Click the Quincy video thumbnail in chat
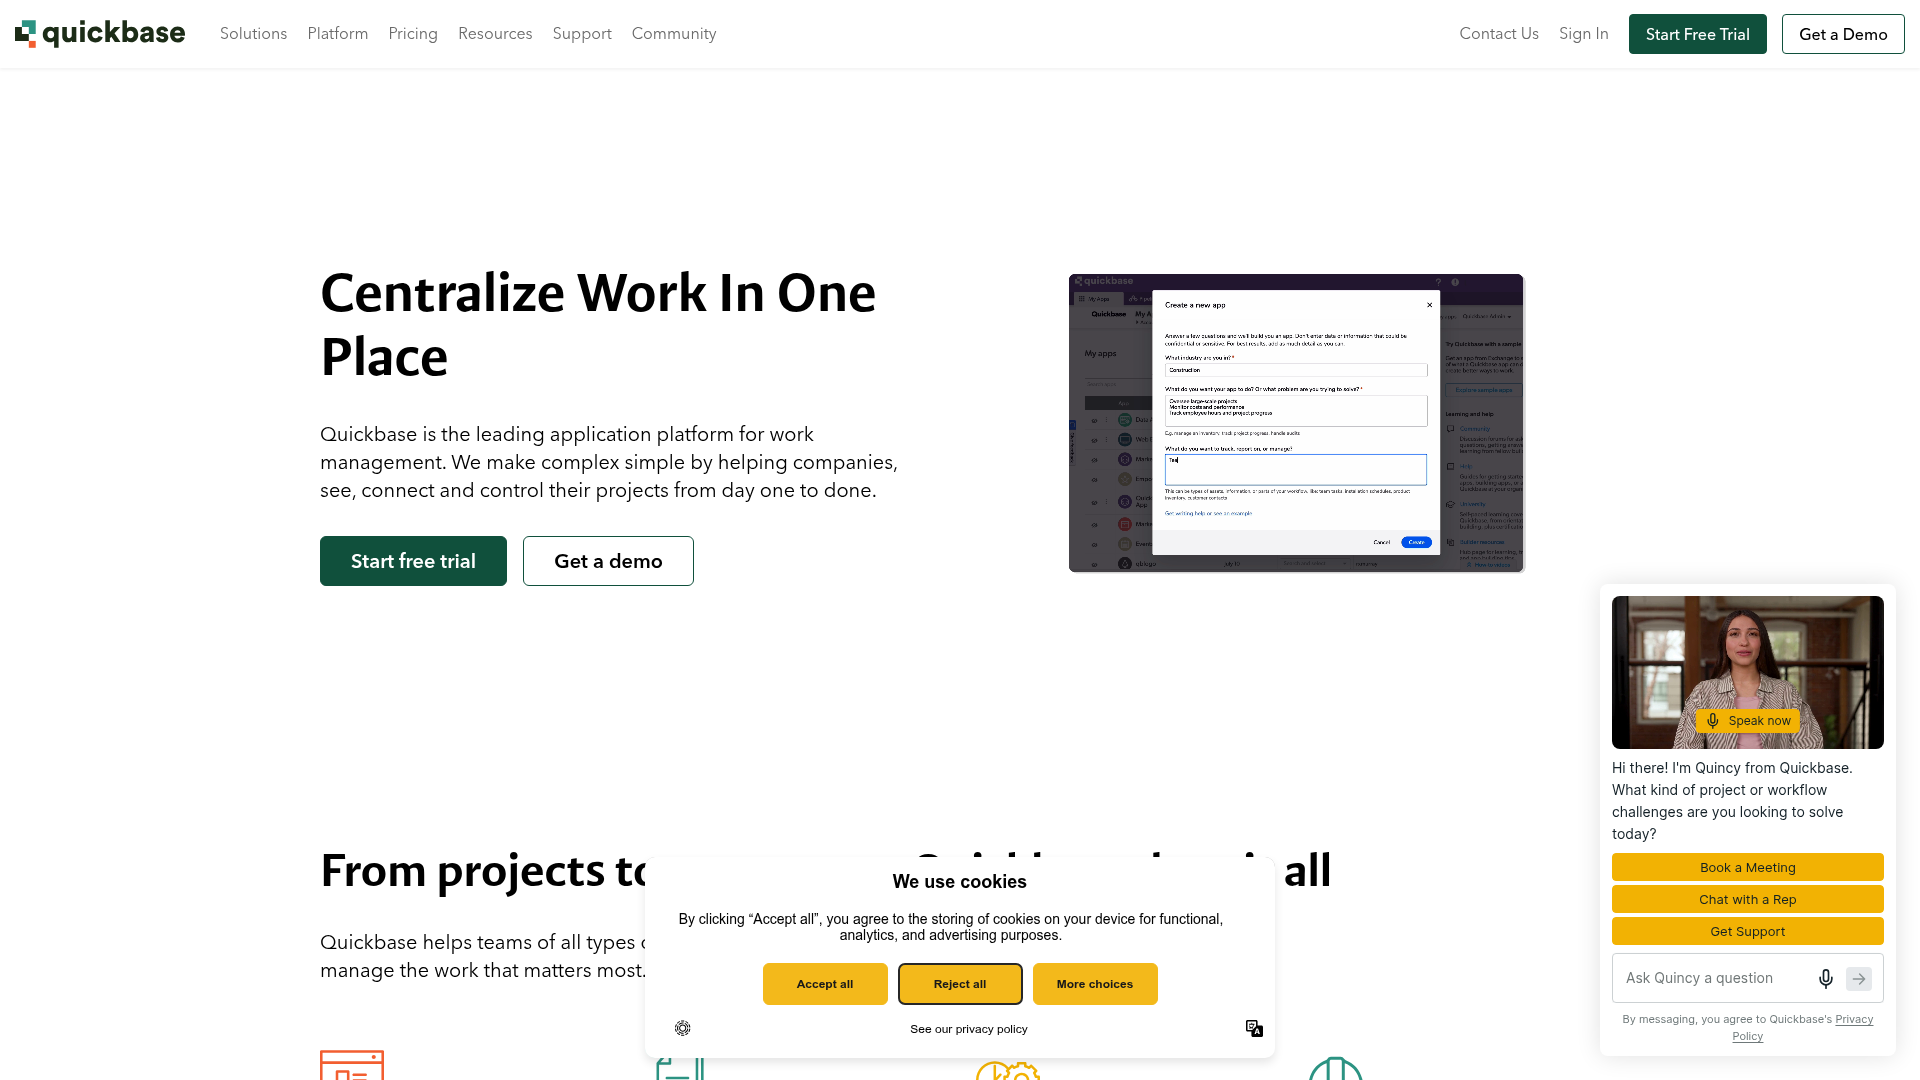 [x=1747, y=672]
